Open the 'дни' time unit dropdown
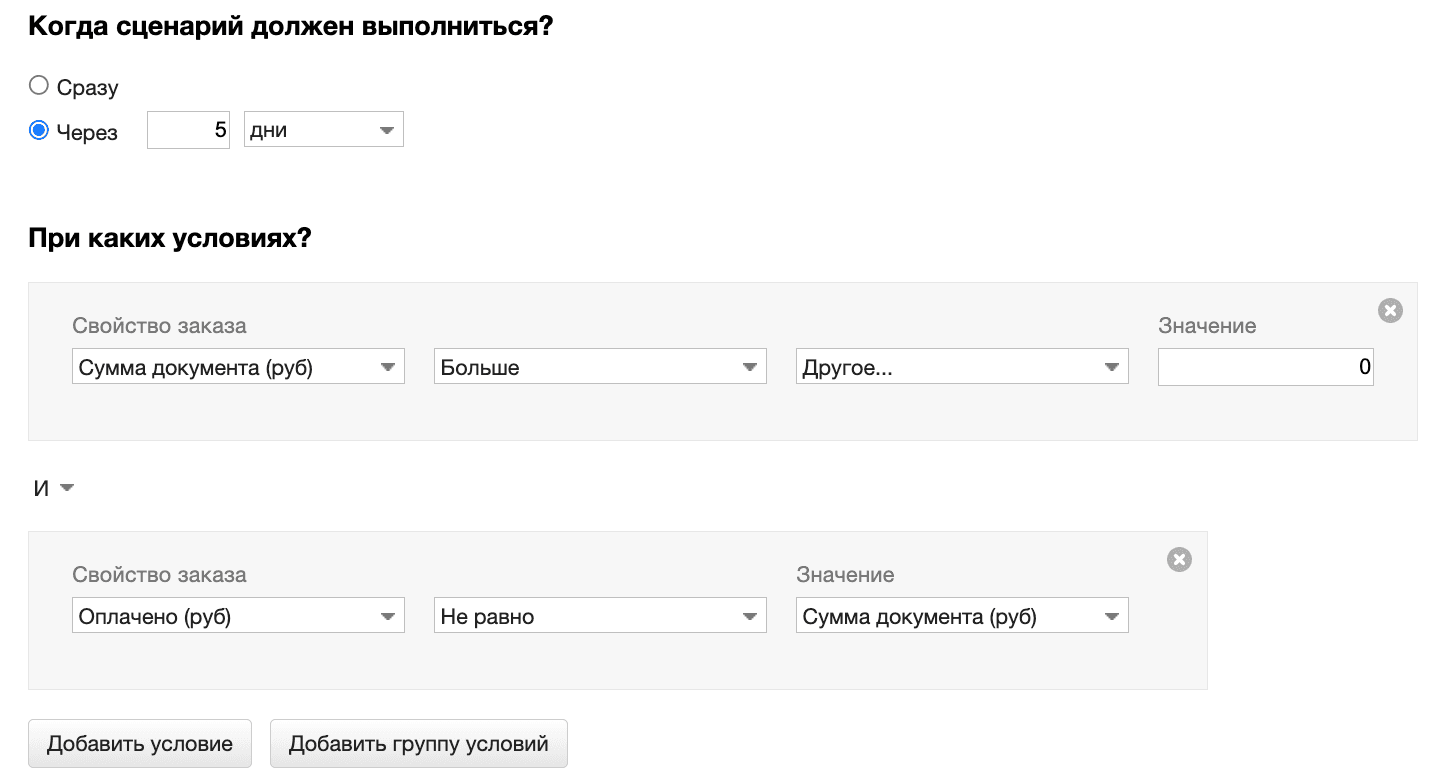 323,130
